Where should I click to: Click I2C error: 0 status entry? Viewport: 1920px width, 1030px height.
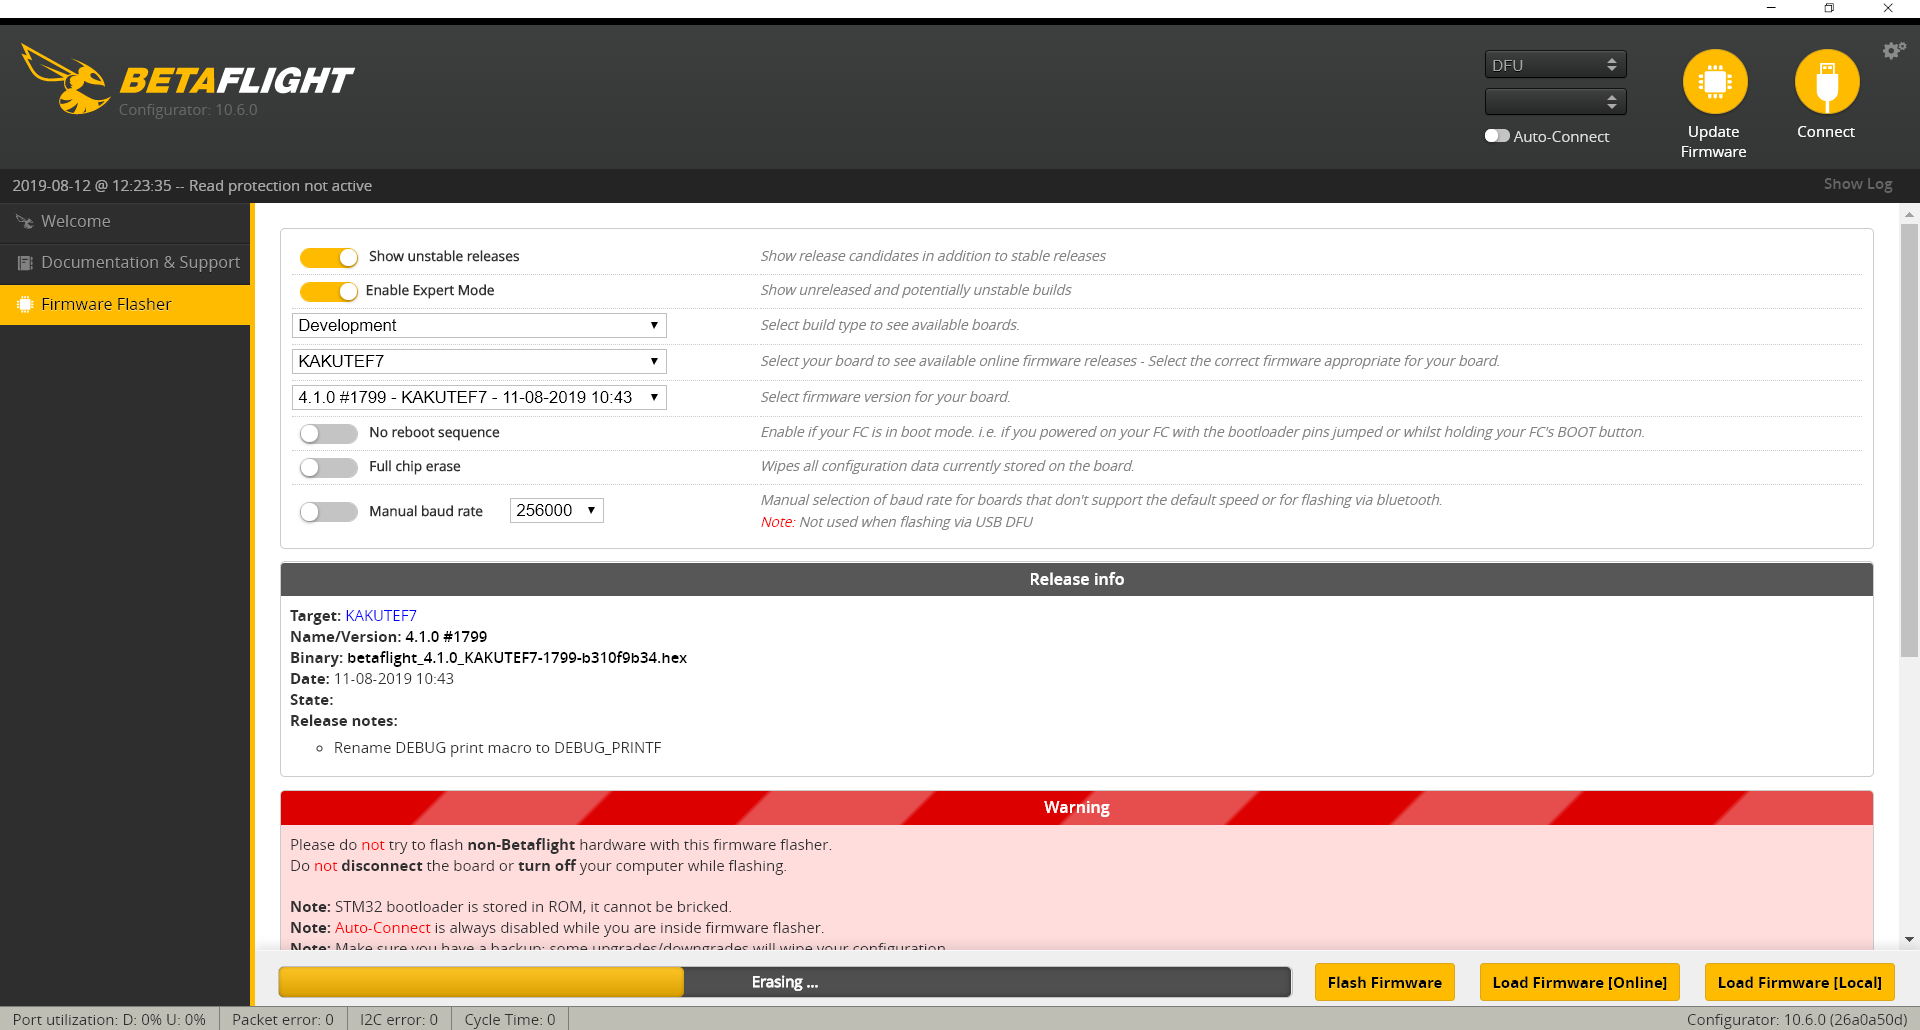click(x=399, y=1019)
